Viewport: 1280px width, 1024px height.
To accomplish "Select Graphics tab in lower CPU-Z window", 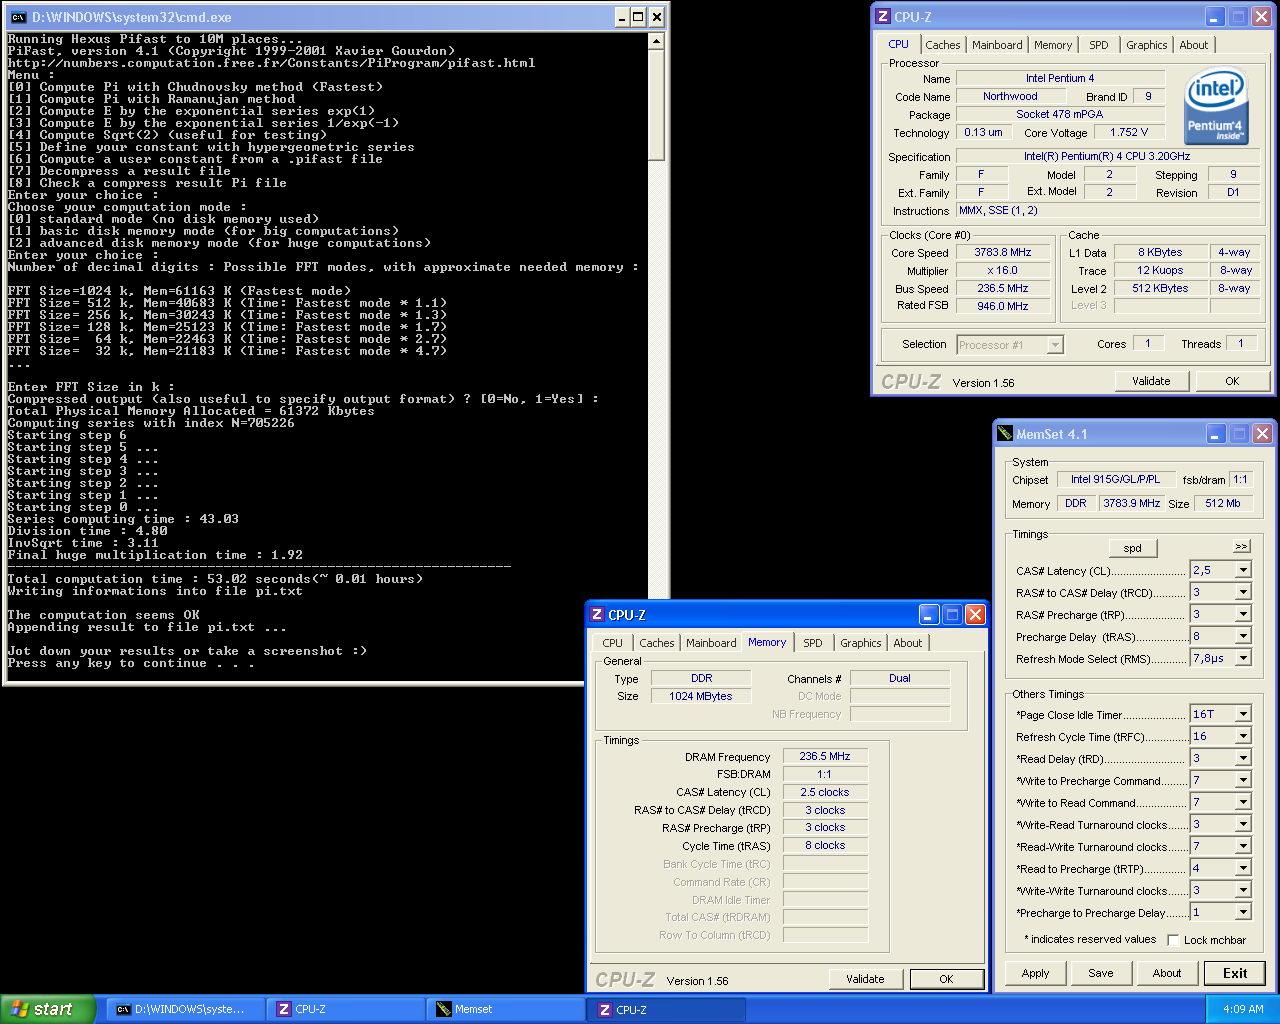I will tap(860, 643).
